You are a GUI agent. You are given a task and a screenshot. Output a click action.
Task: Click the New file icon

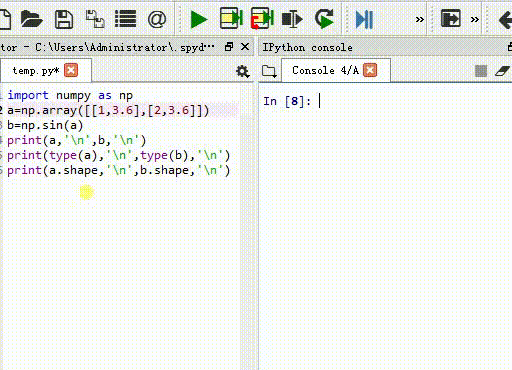click(5, 19)
